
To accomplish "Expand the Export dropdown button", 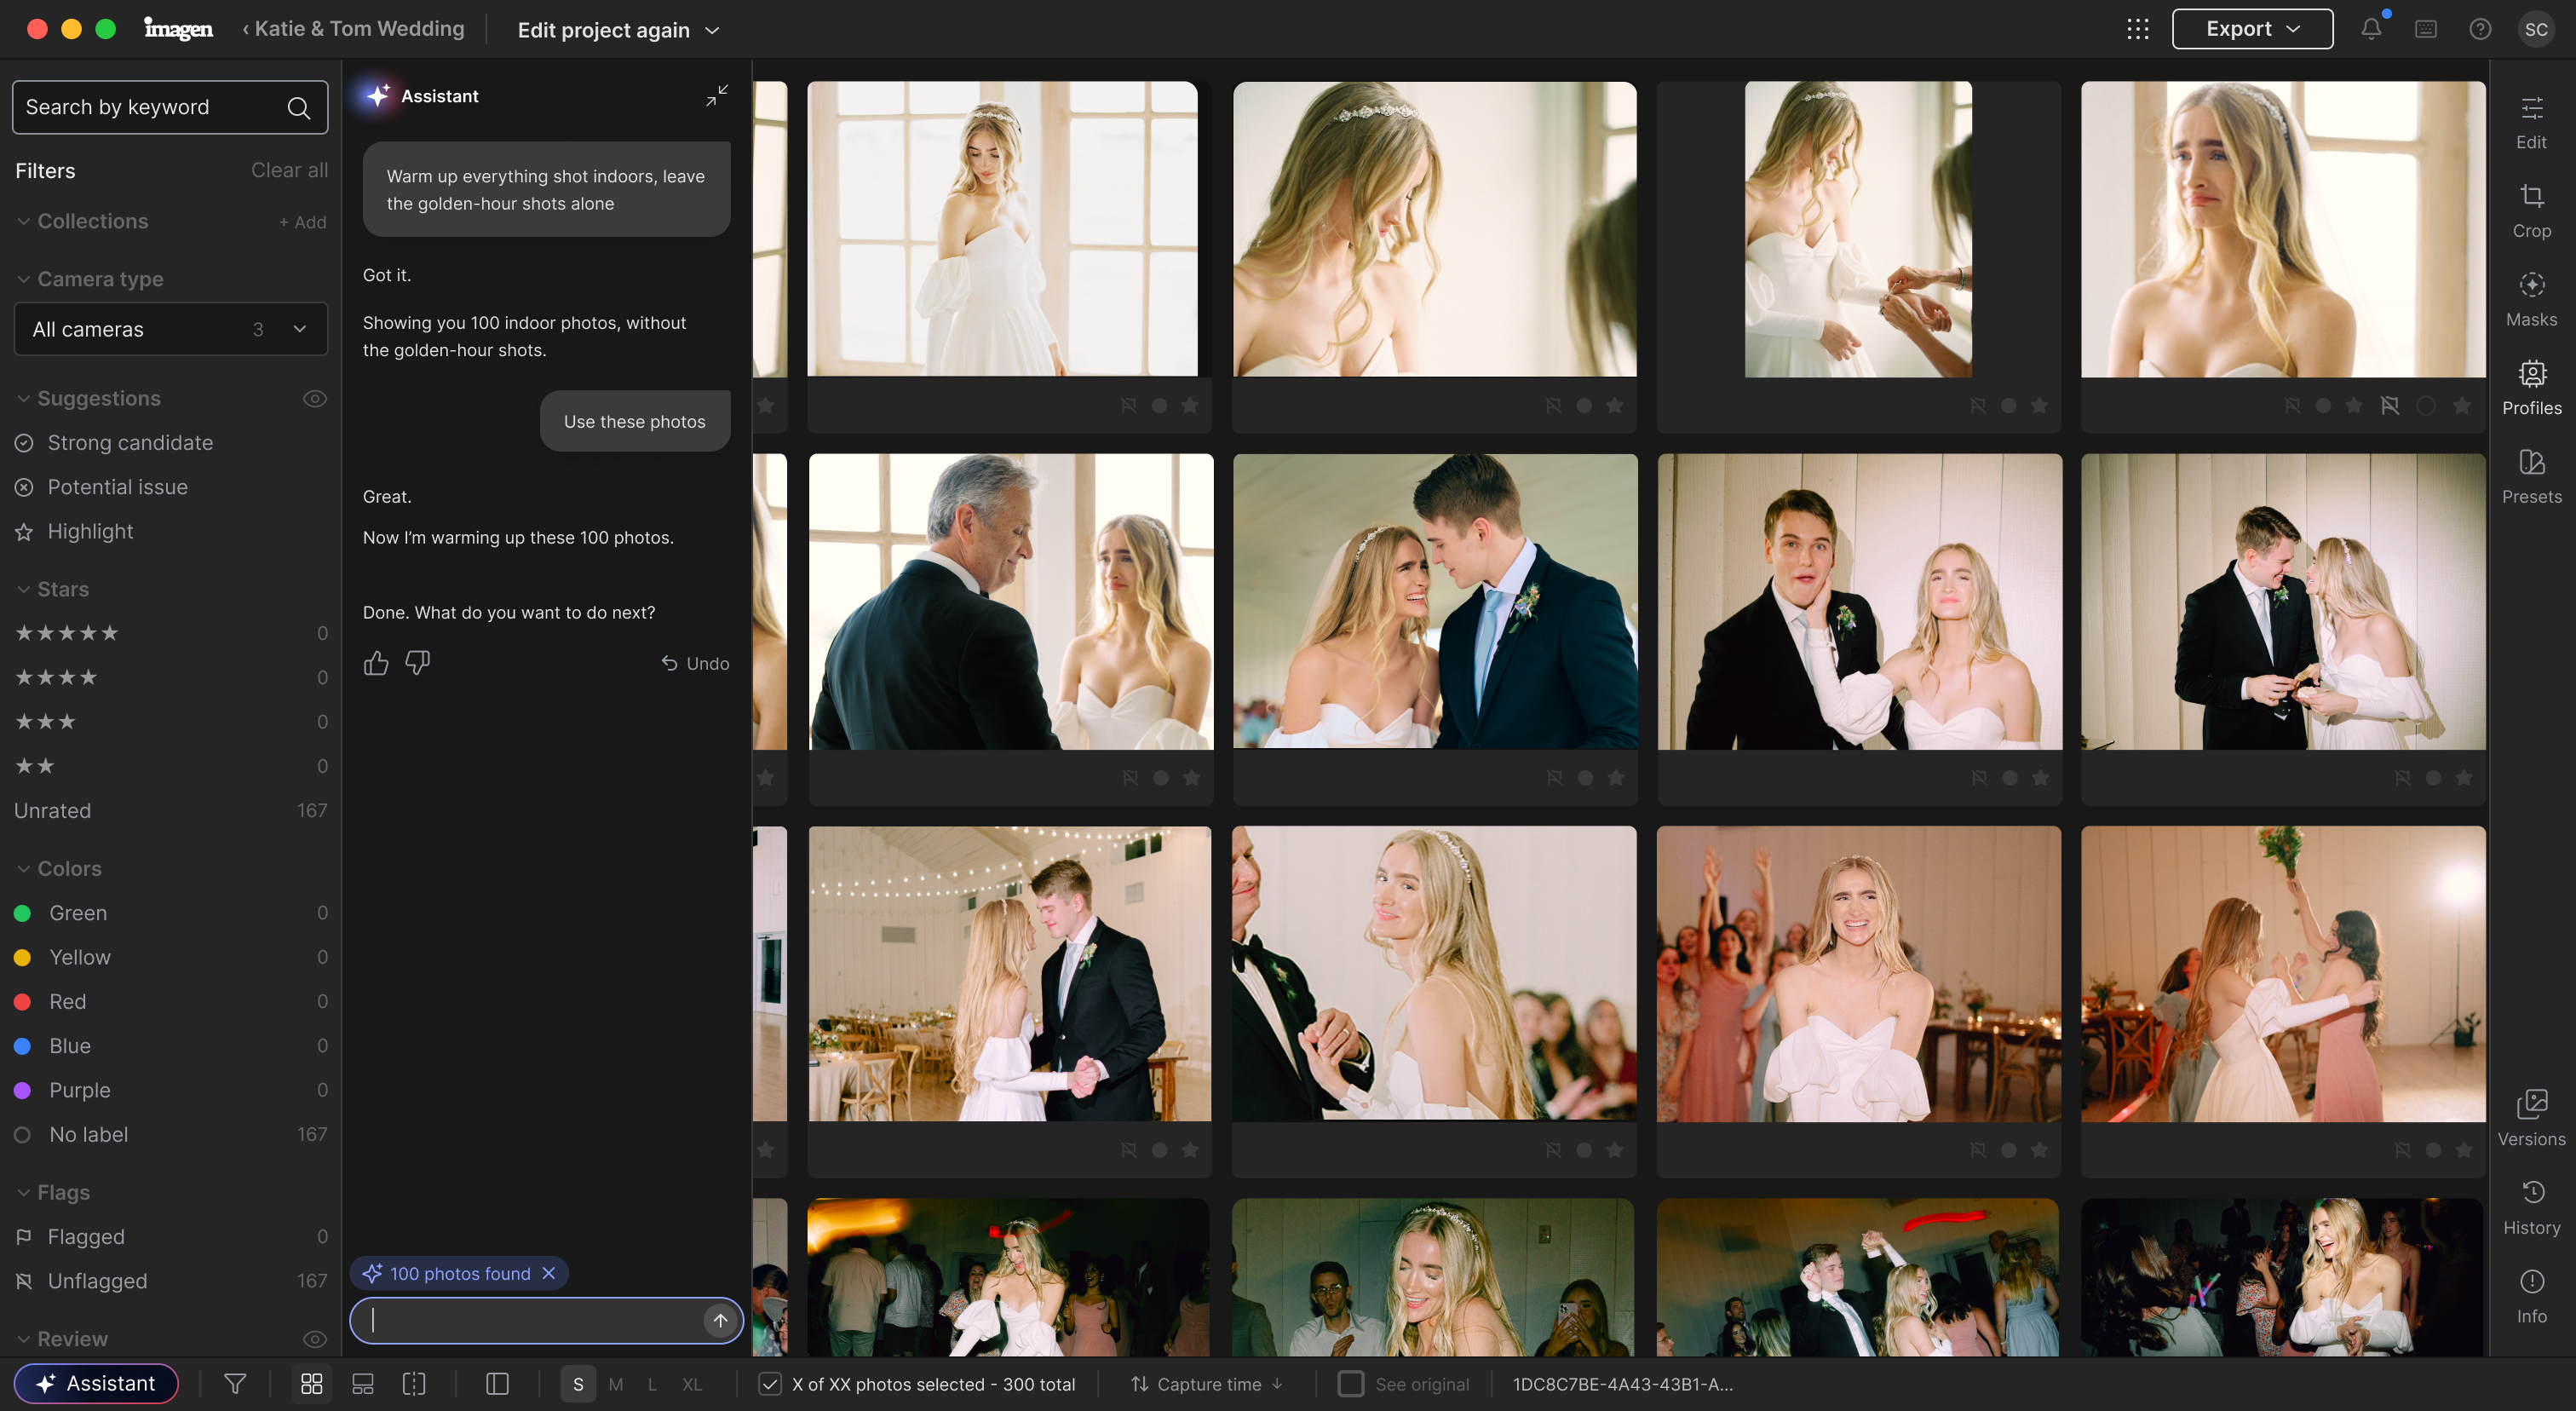I will (2252, 29).
